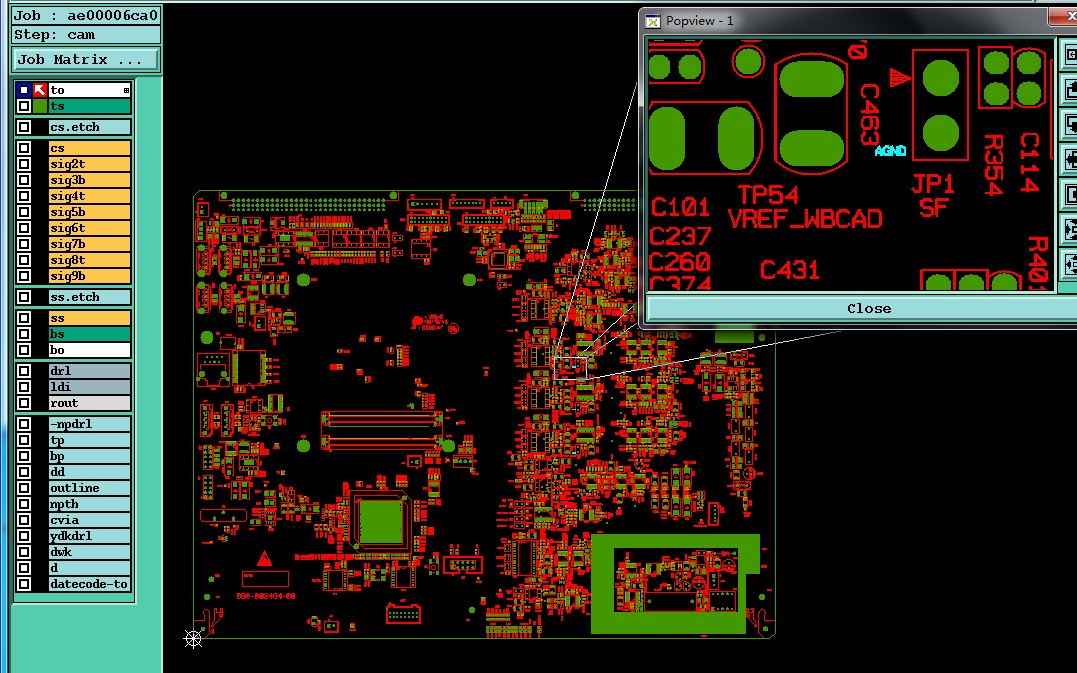
Task: Click the AGND net label in Popview
Action: [890, 150]
